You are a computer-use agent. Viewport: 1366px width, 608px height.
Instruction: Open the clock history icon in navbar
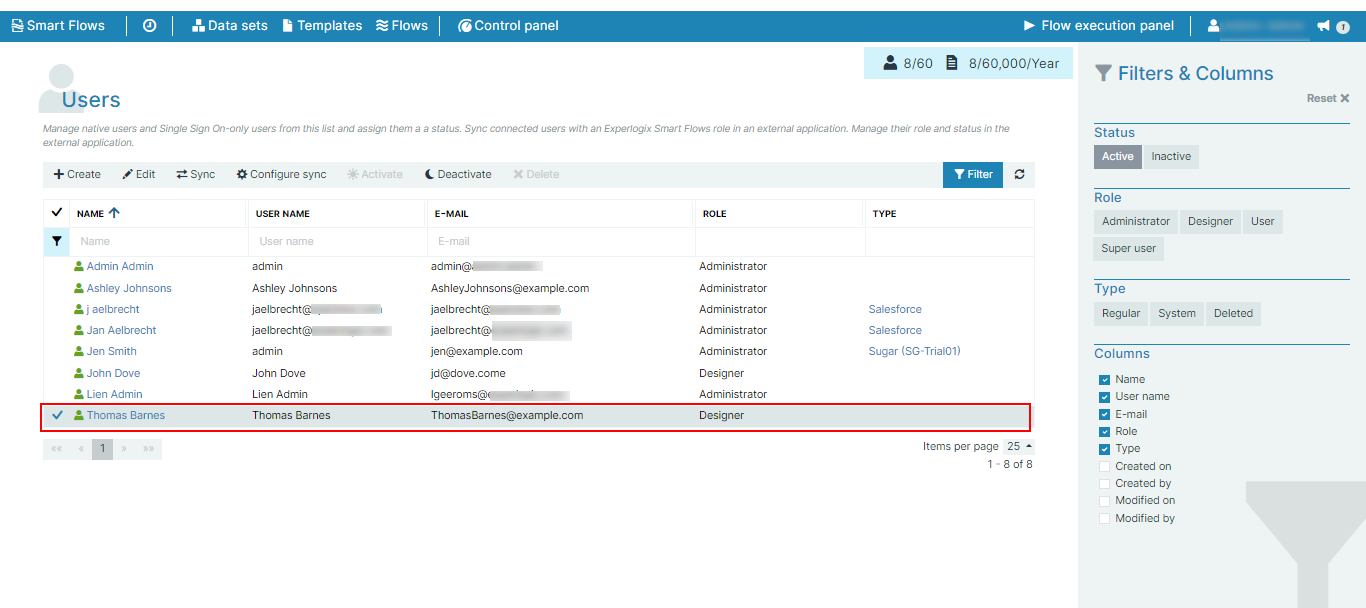149,26
